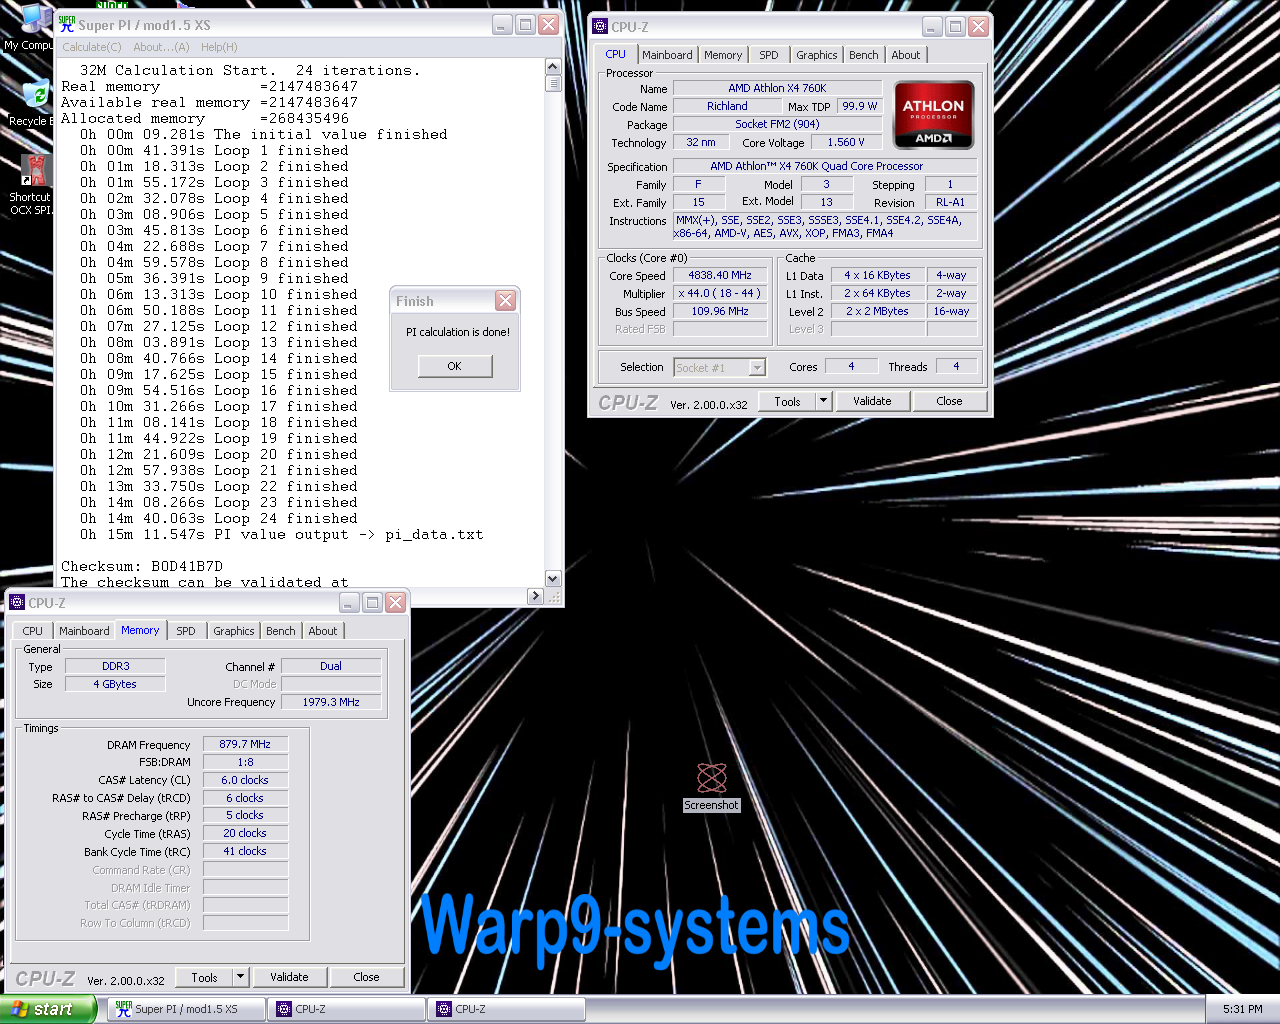Screen dimensions: 1280x1024
Task: Select the SPD tab in the bottom CPU-Z window
Action: pyautogui.click(x=186, y=631)
